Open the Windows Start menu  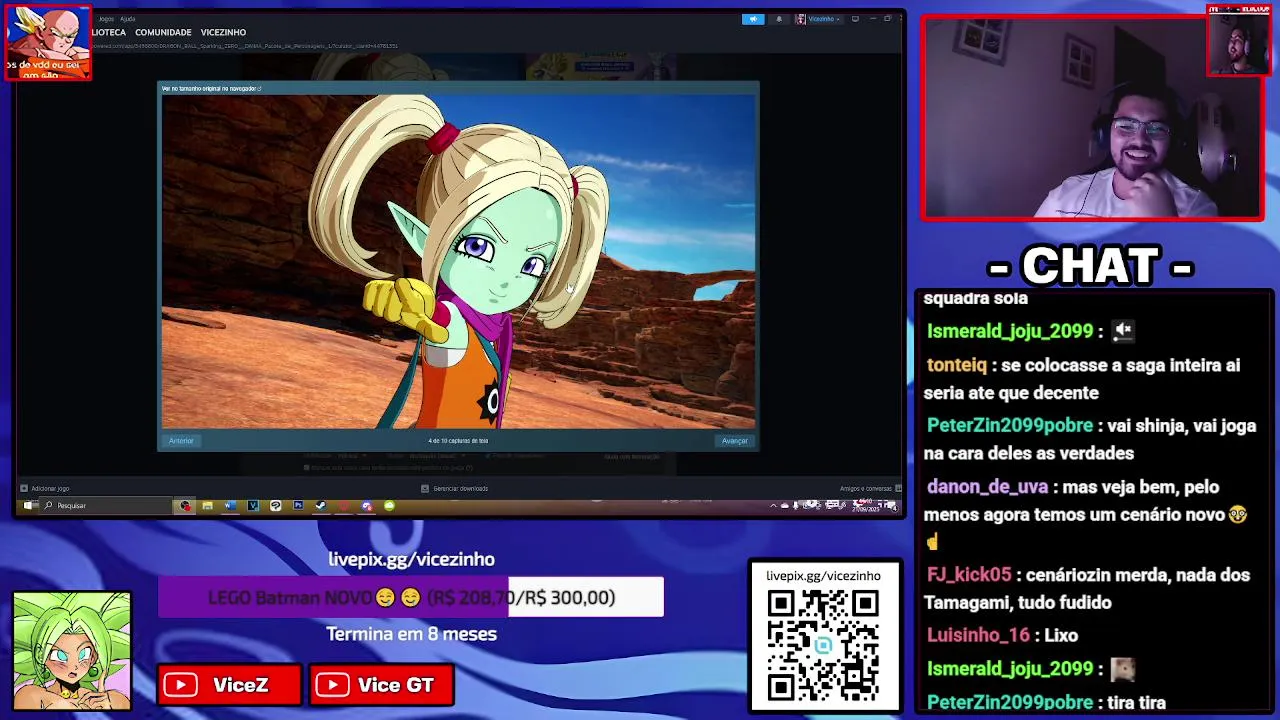point(28,506)
